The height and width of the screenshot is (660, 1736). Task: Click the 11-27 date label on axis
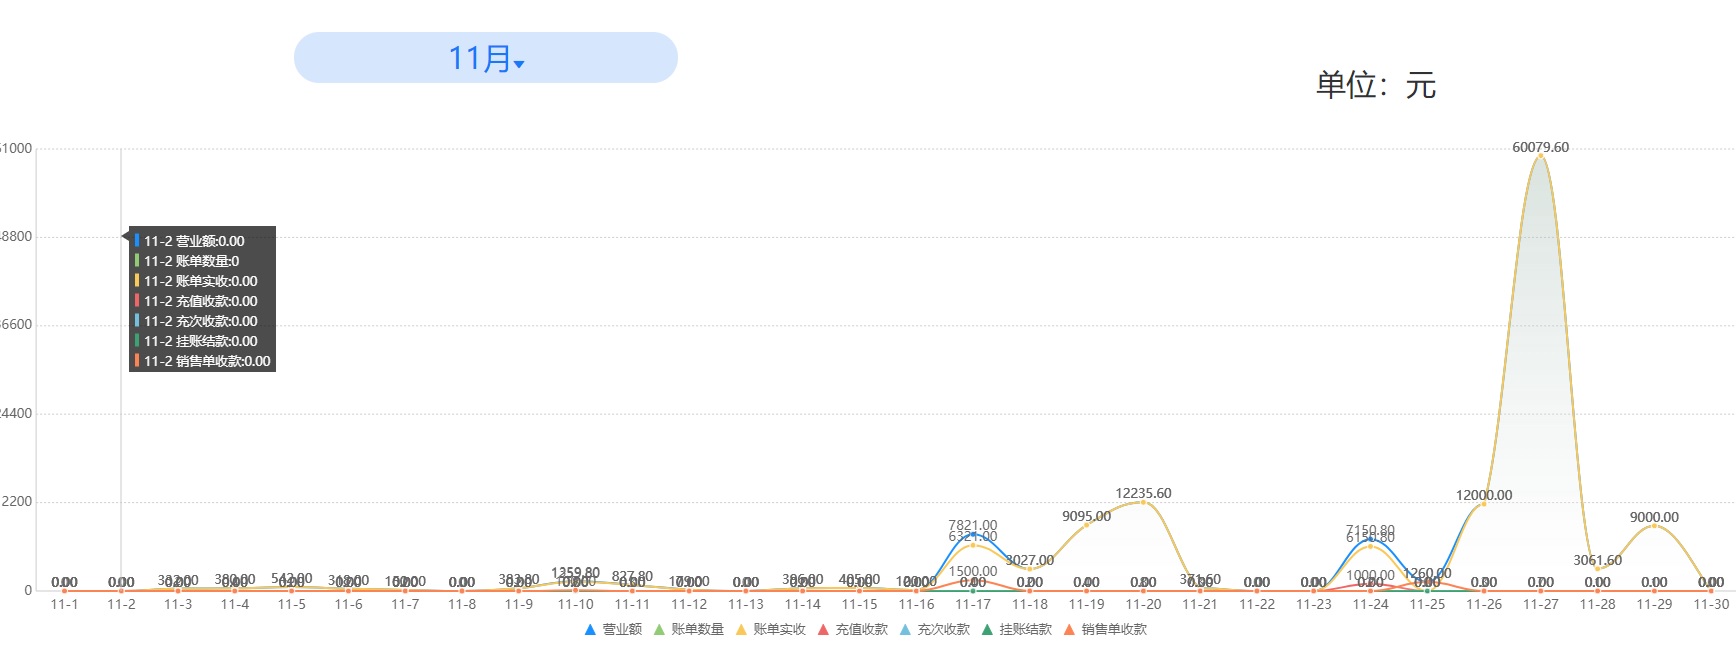pos(1540,604)
